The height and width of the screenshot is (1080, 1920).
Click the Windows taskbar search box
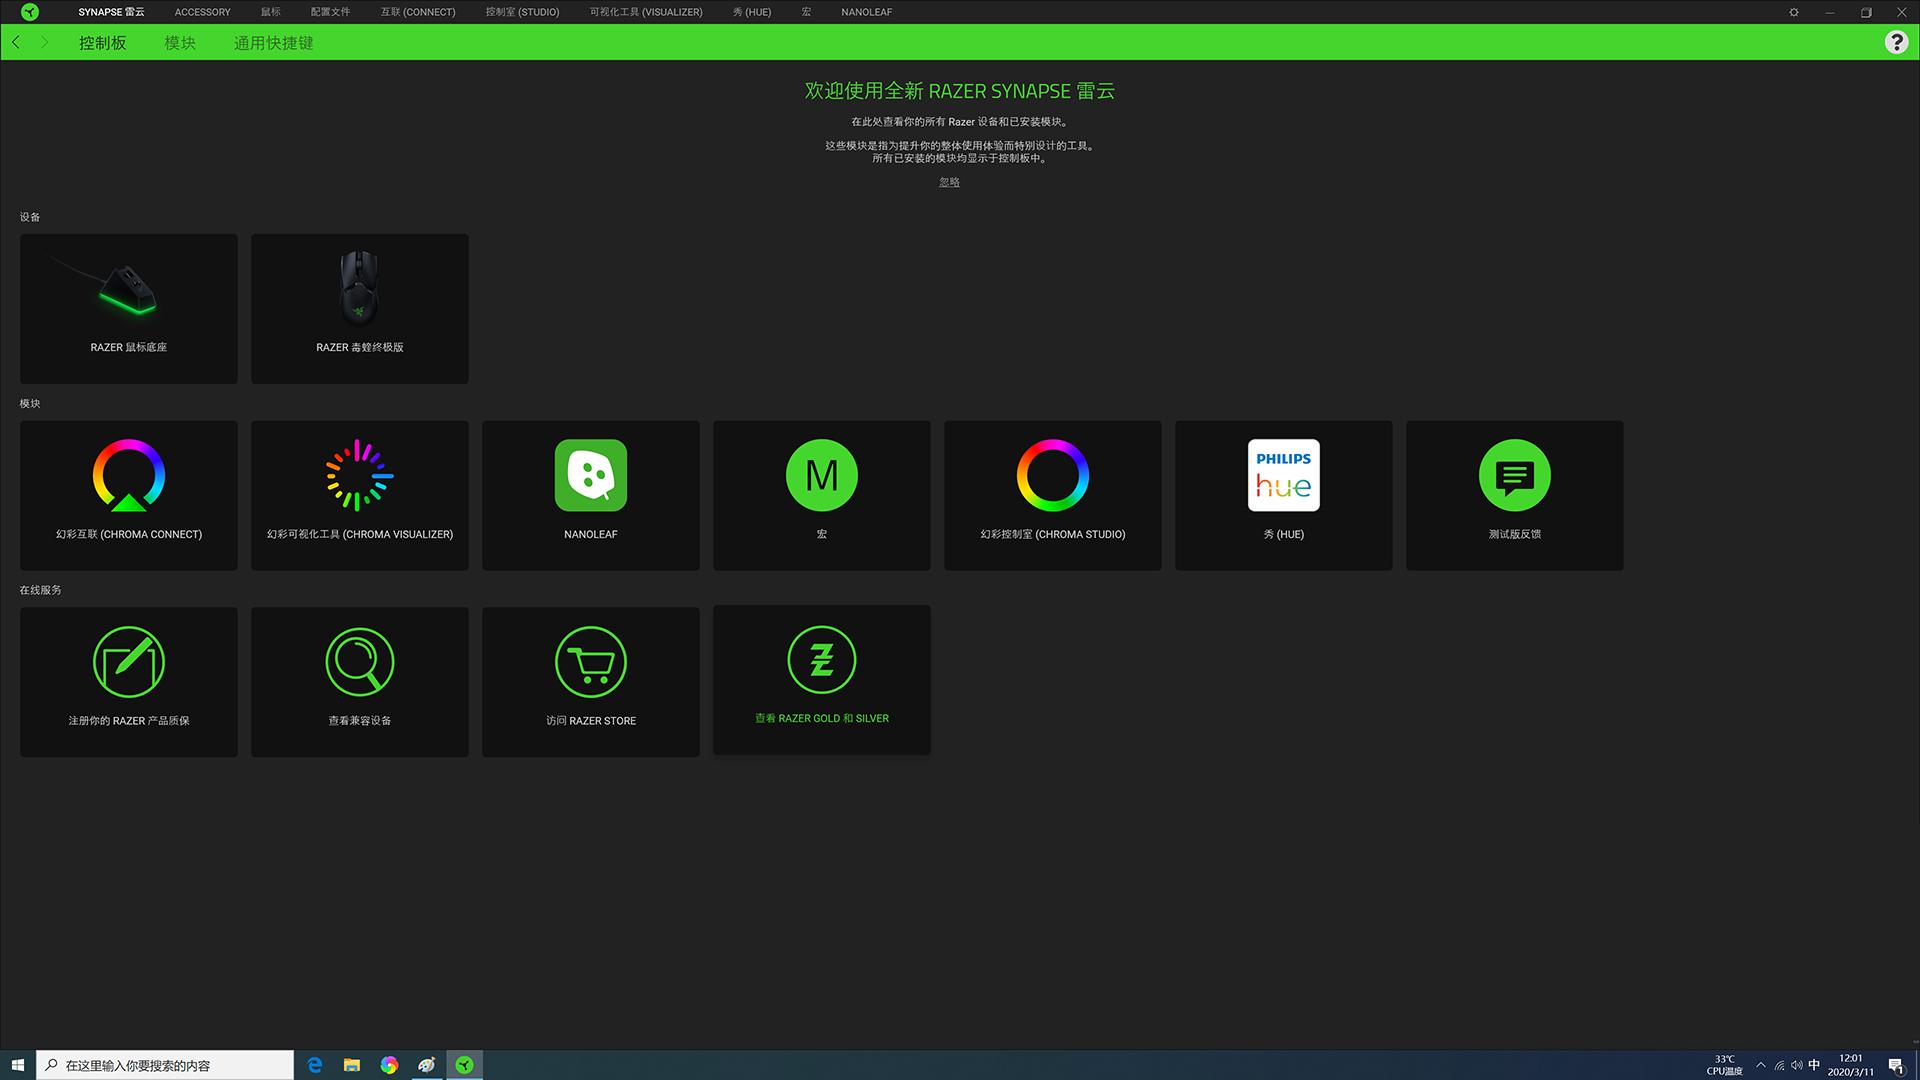point(165,1065)
